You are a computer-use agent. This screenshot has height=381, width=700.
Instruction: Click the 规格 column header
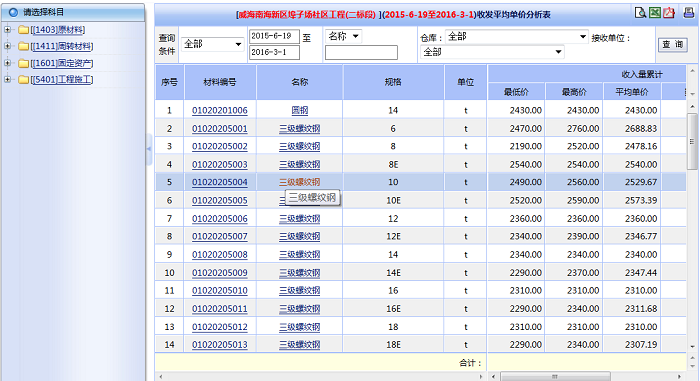[x=393, y=82]
